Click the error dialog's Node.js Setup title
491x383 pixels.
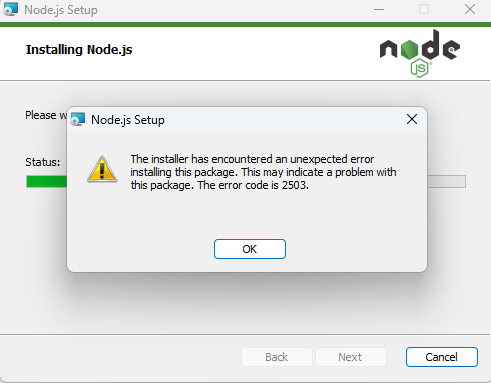[128, 120]
